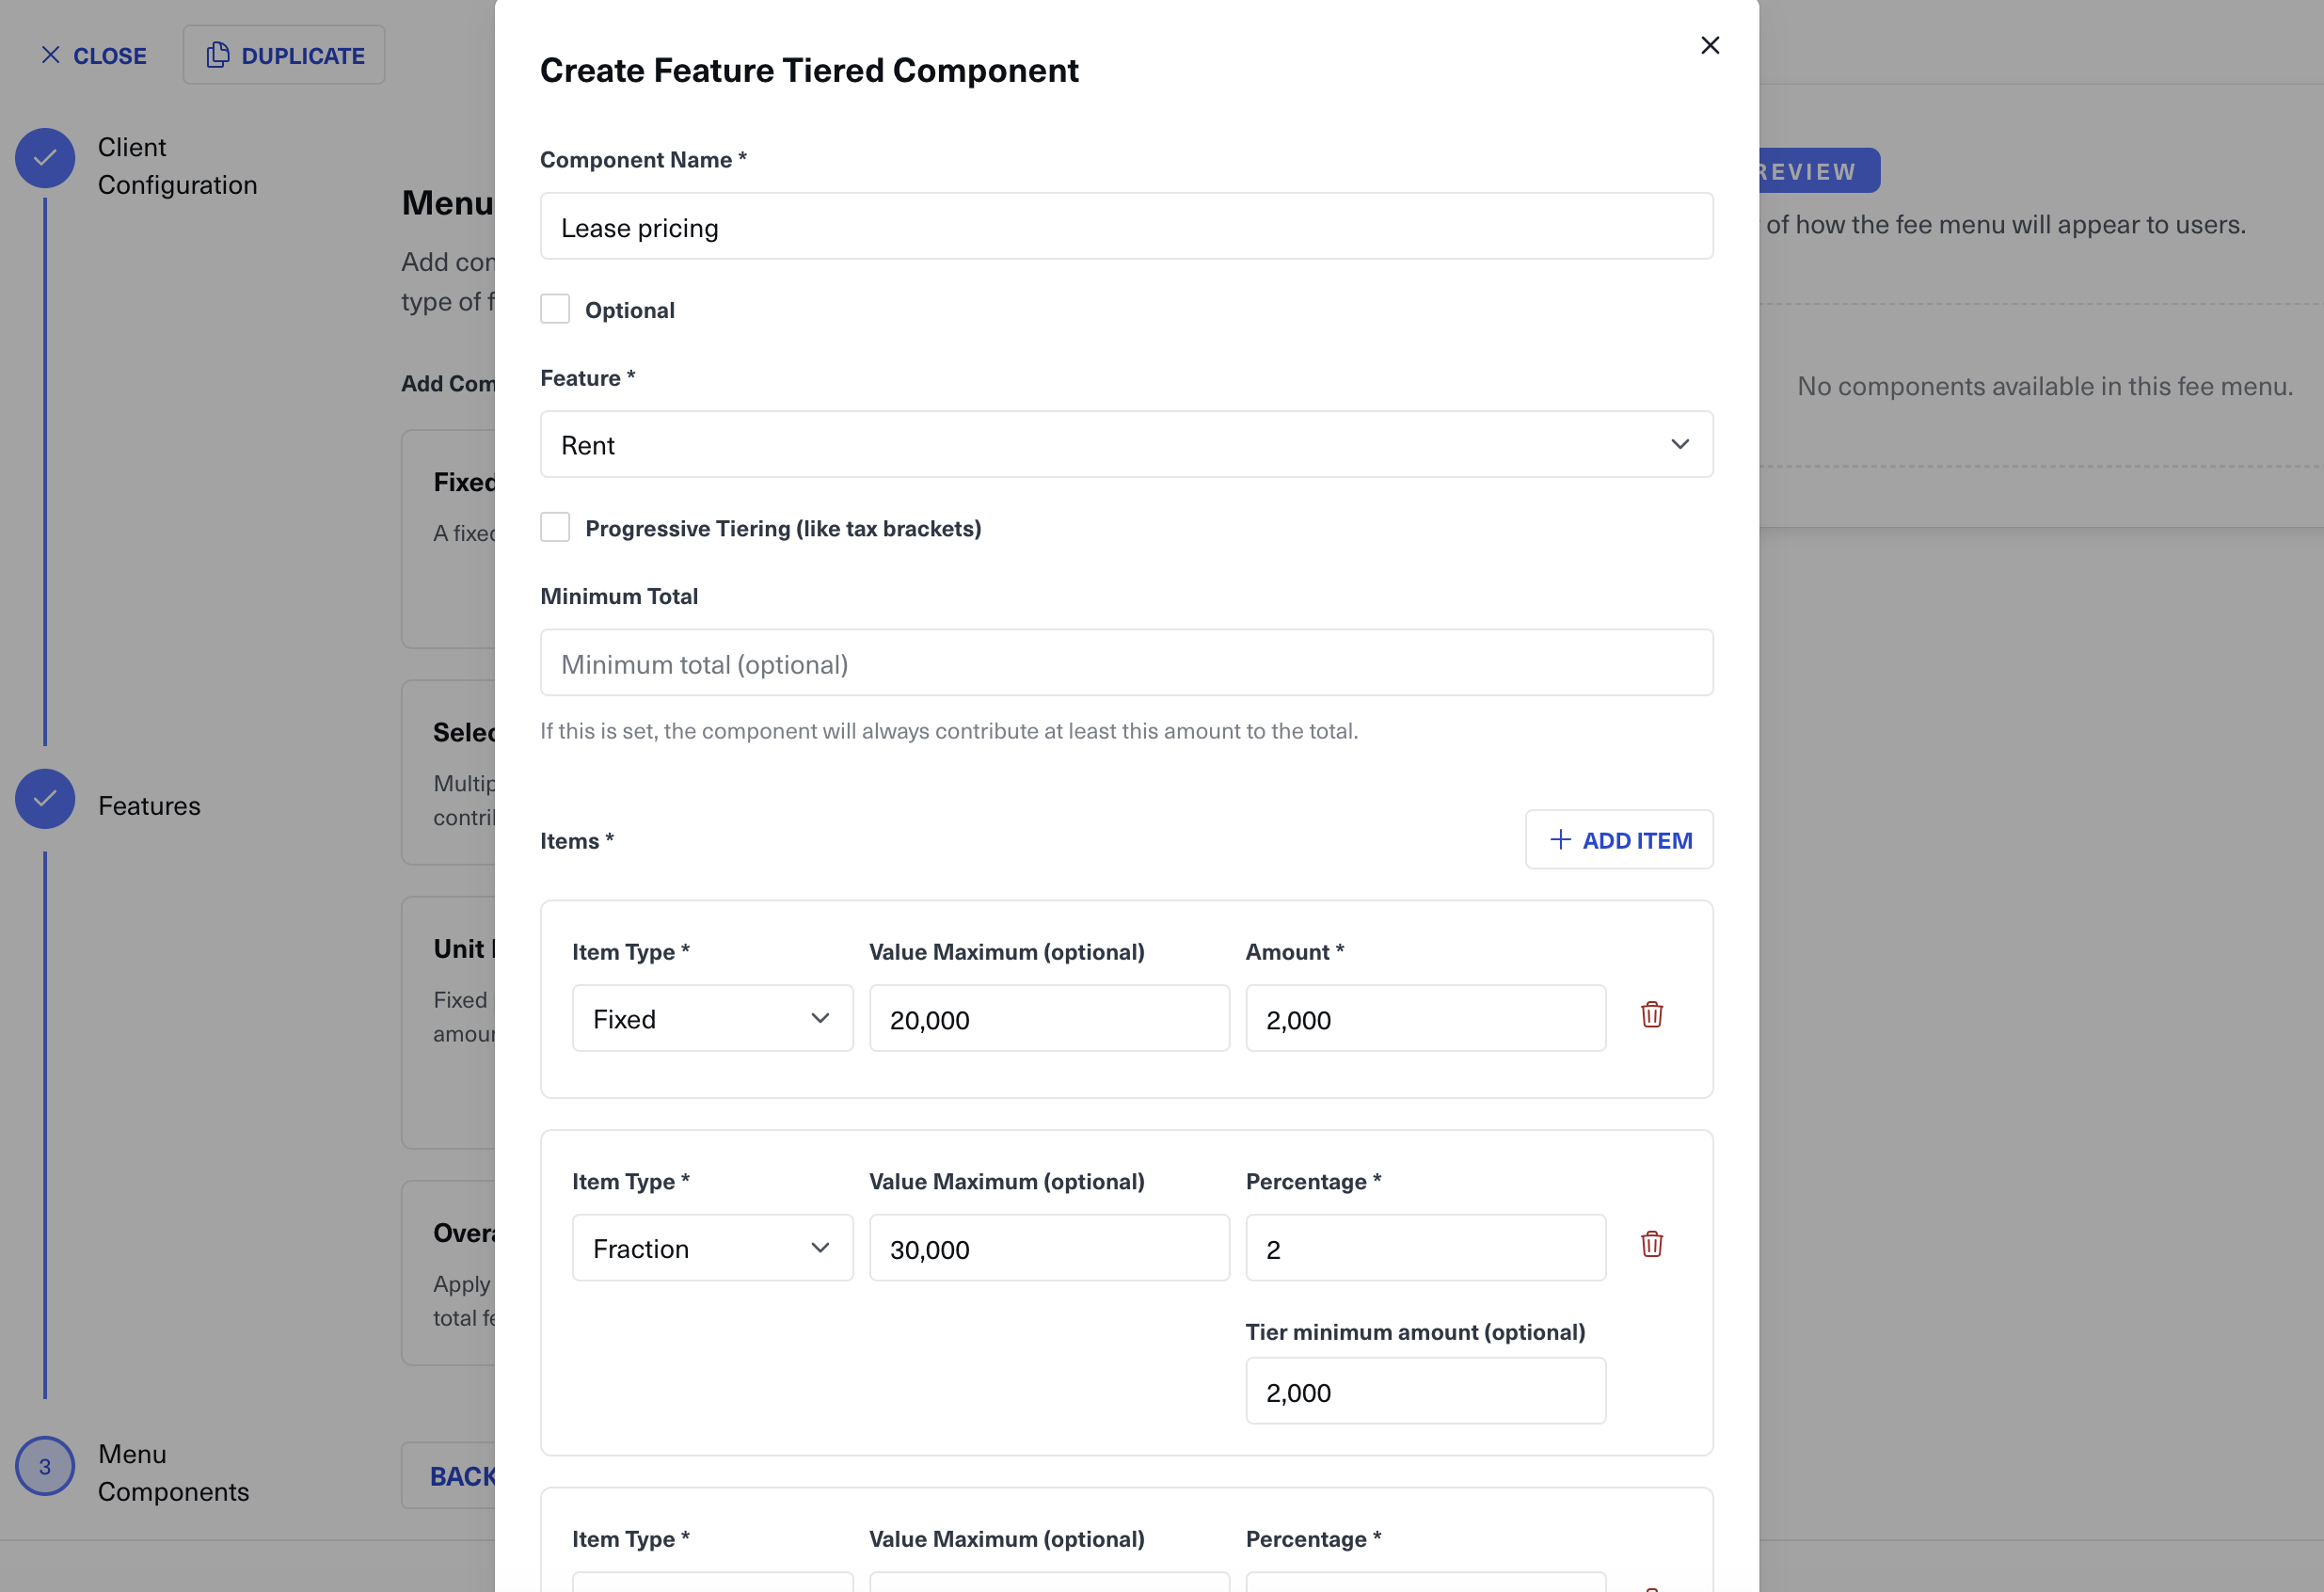The width and height of the screenshot is (2324, 1592).
Task: Click the Add Item button
Action: [x=1618, y=840]
